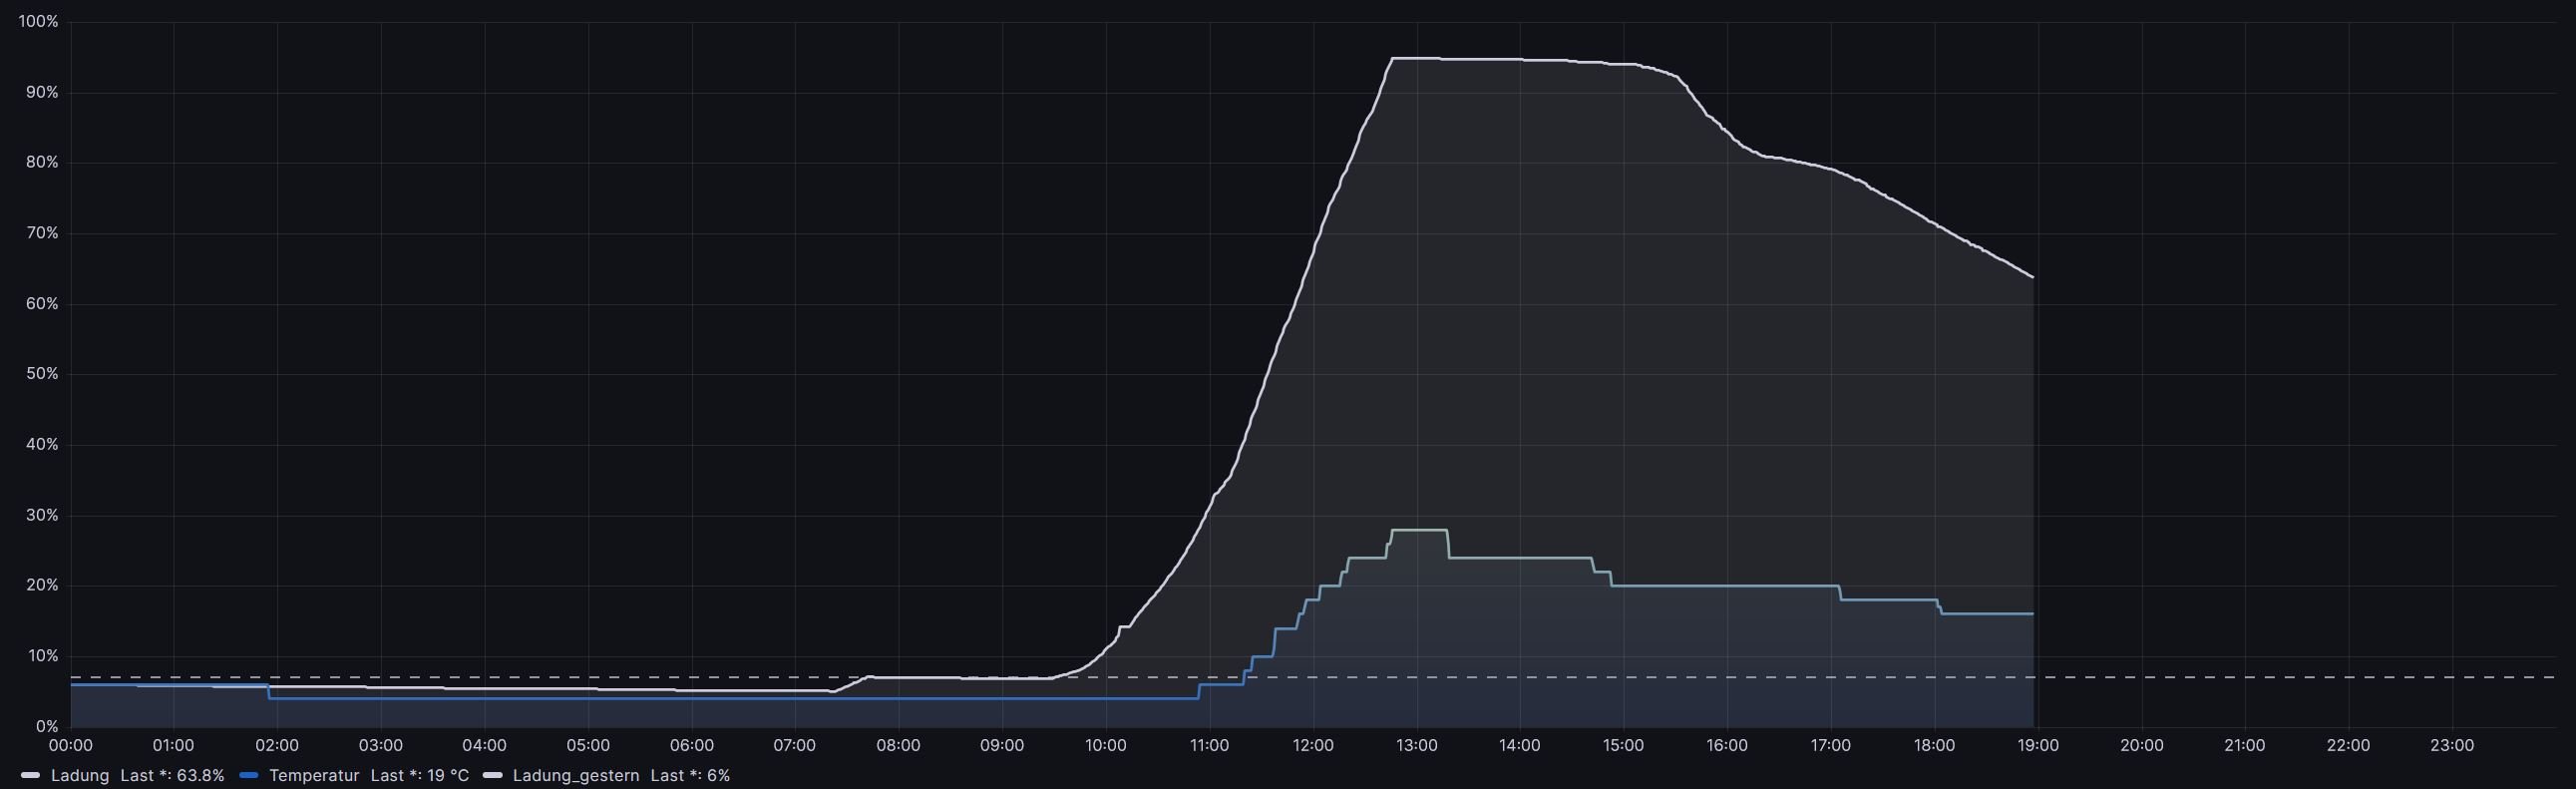This screenshot has height=789, width=2576.
Task: Click the Ladung curve's peak corner near 95%
Action: (1393, 59)
